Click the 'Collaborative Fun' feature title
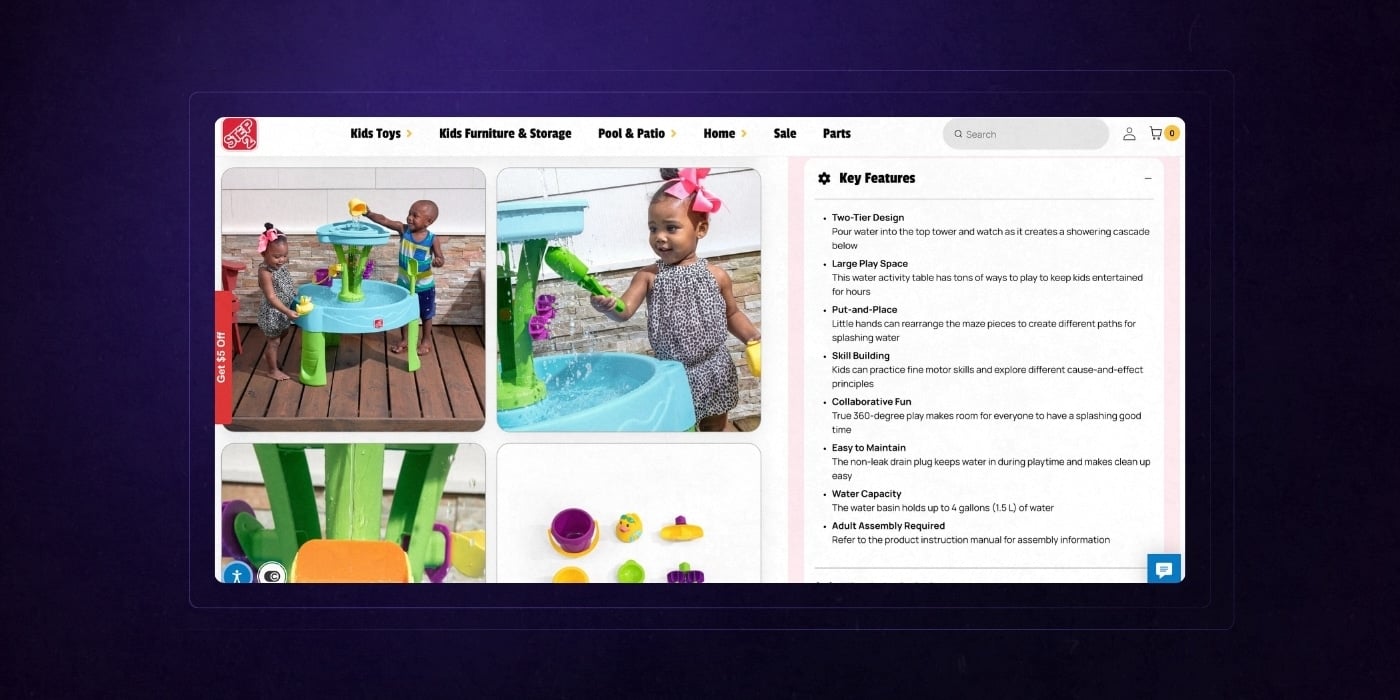1400x700 pixels. click(x=872, y=402)
